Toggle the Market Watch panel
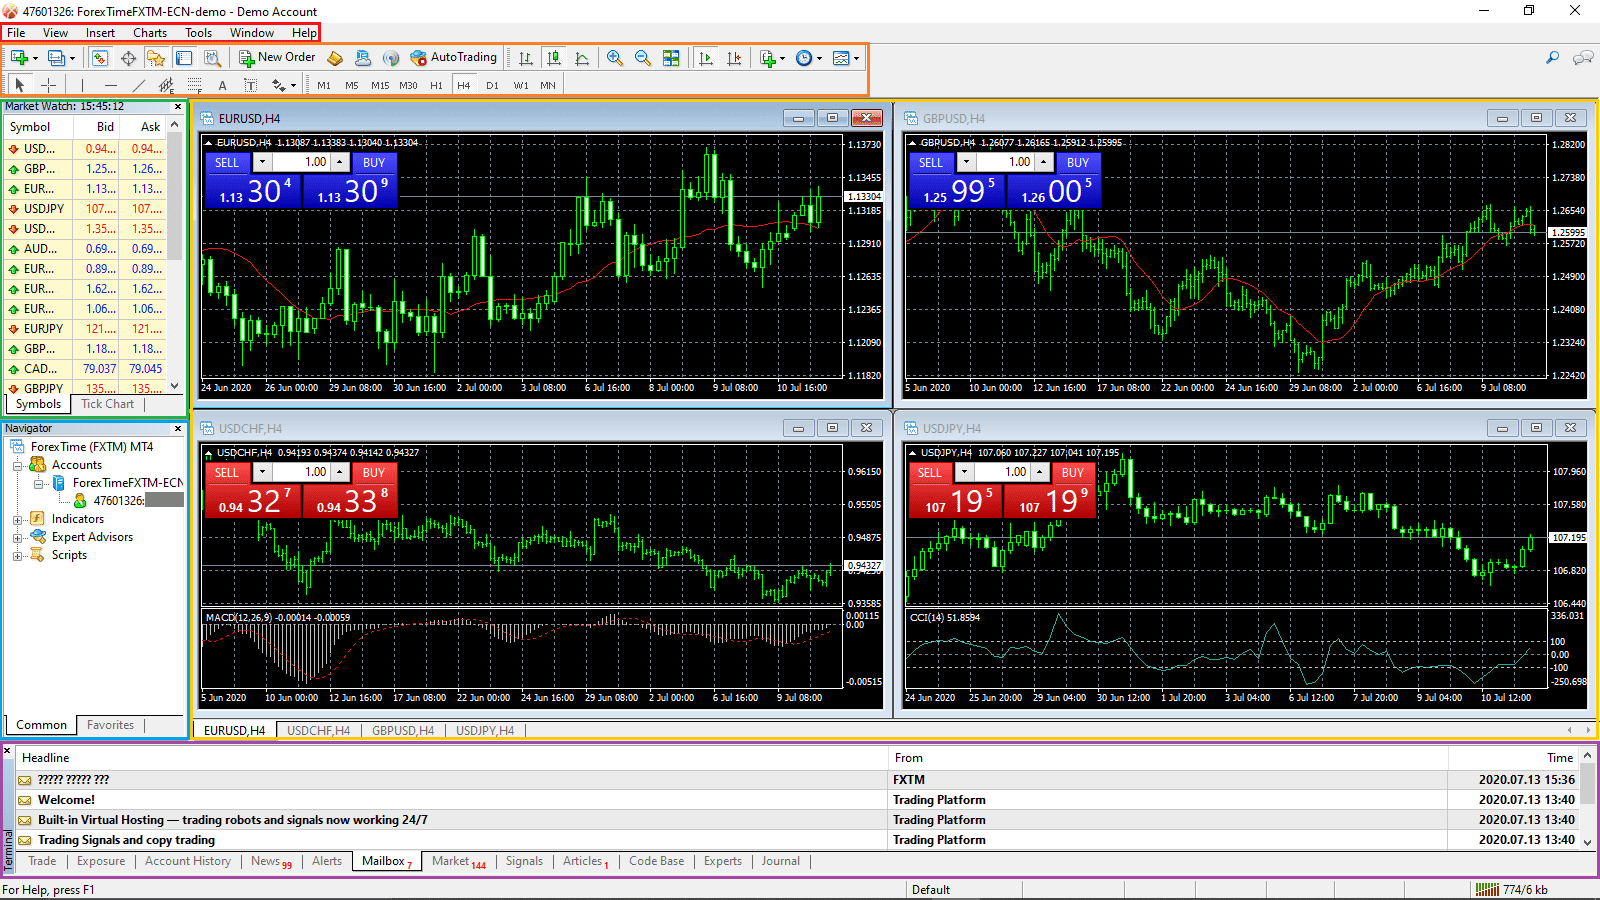This screenshot has height=900, width=1600. (x=99, y=57)
